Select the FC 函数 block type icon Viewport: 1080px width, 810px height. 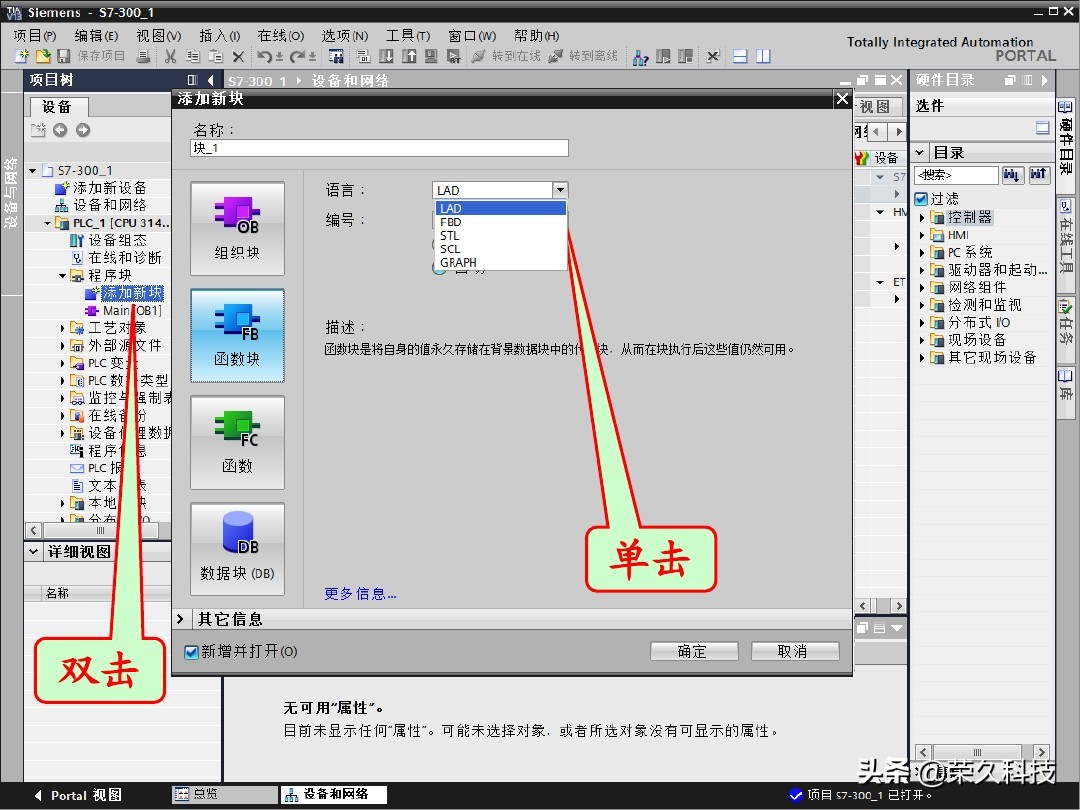tap(237, 443)
